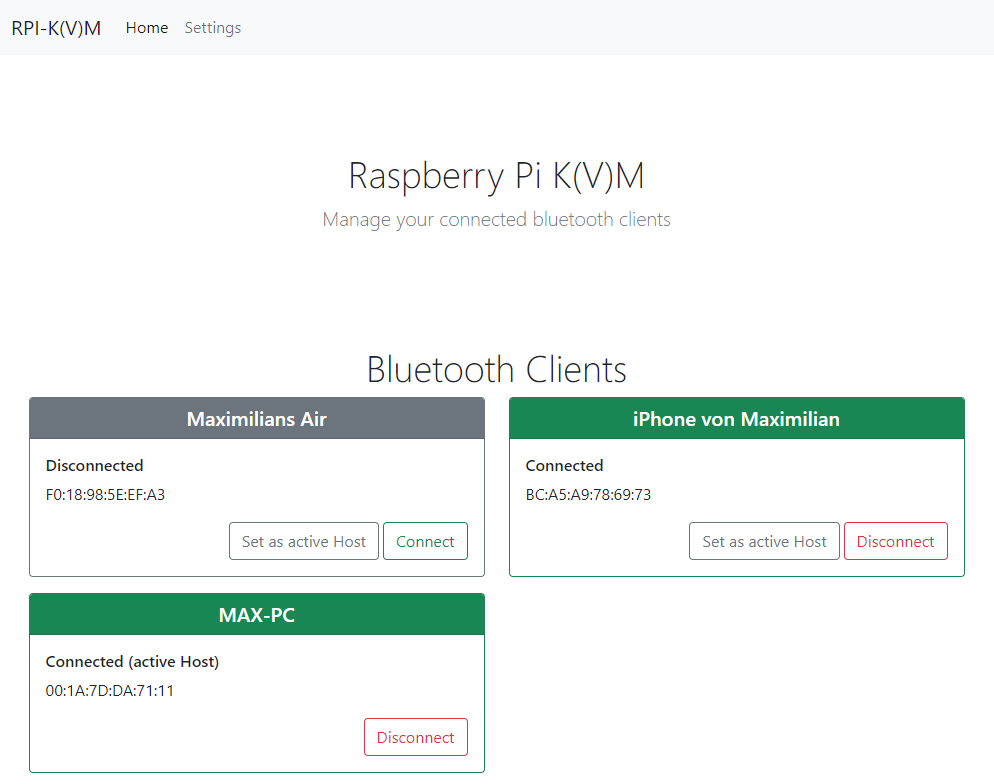Image resolution: width=994 pixels, height=784 pixels.
Task: Click the Bluetooth Clients heading
Action: pos(497,370)
